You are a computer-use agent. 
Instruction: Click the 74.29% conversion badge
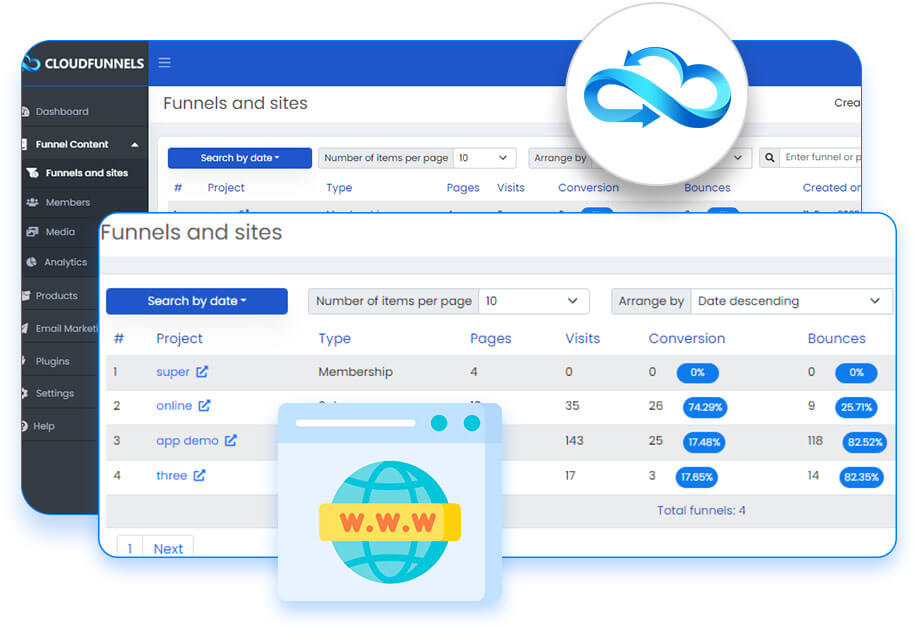[x=705, y=407]
